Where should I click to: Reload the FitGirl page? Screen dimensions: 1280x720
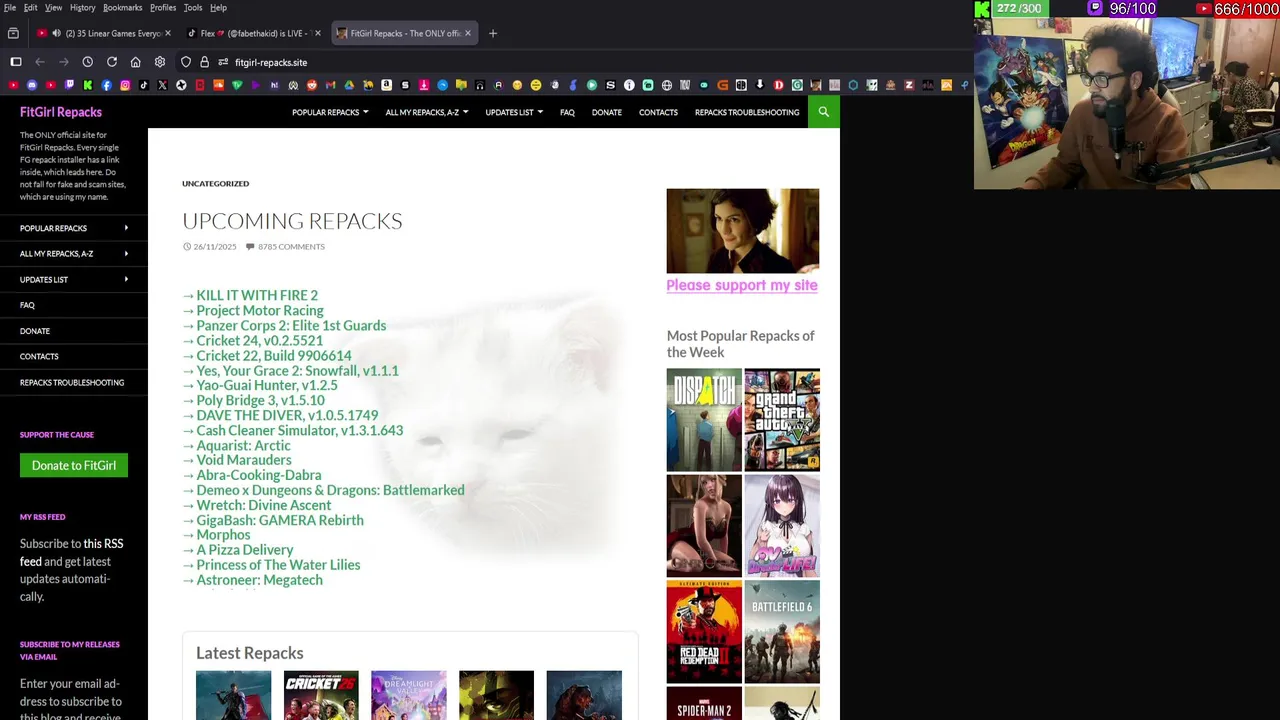coord(112,62)
